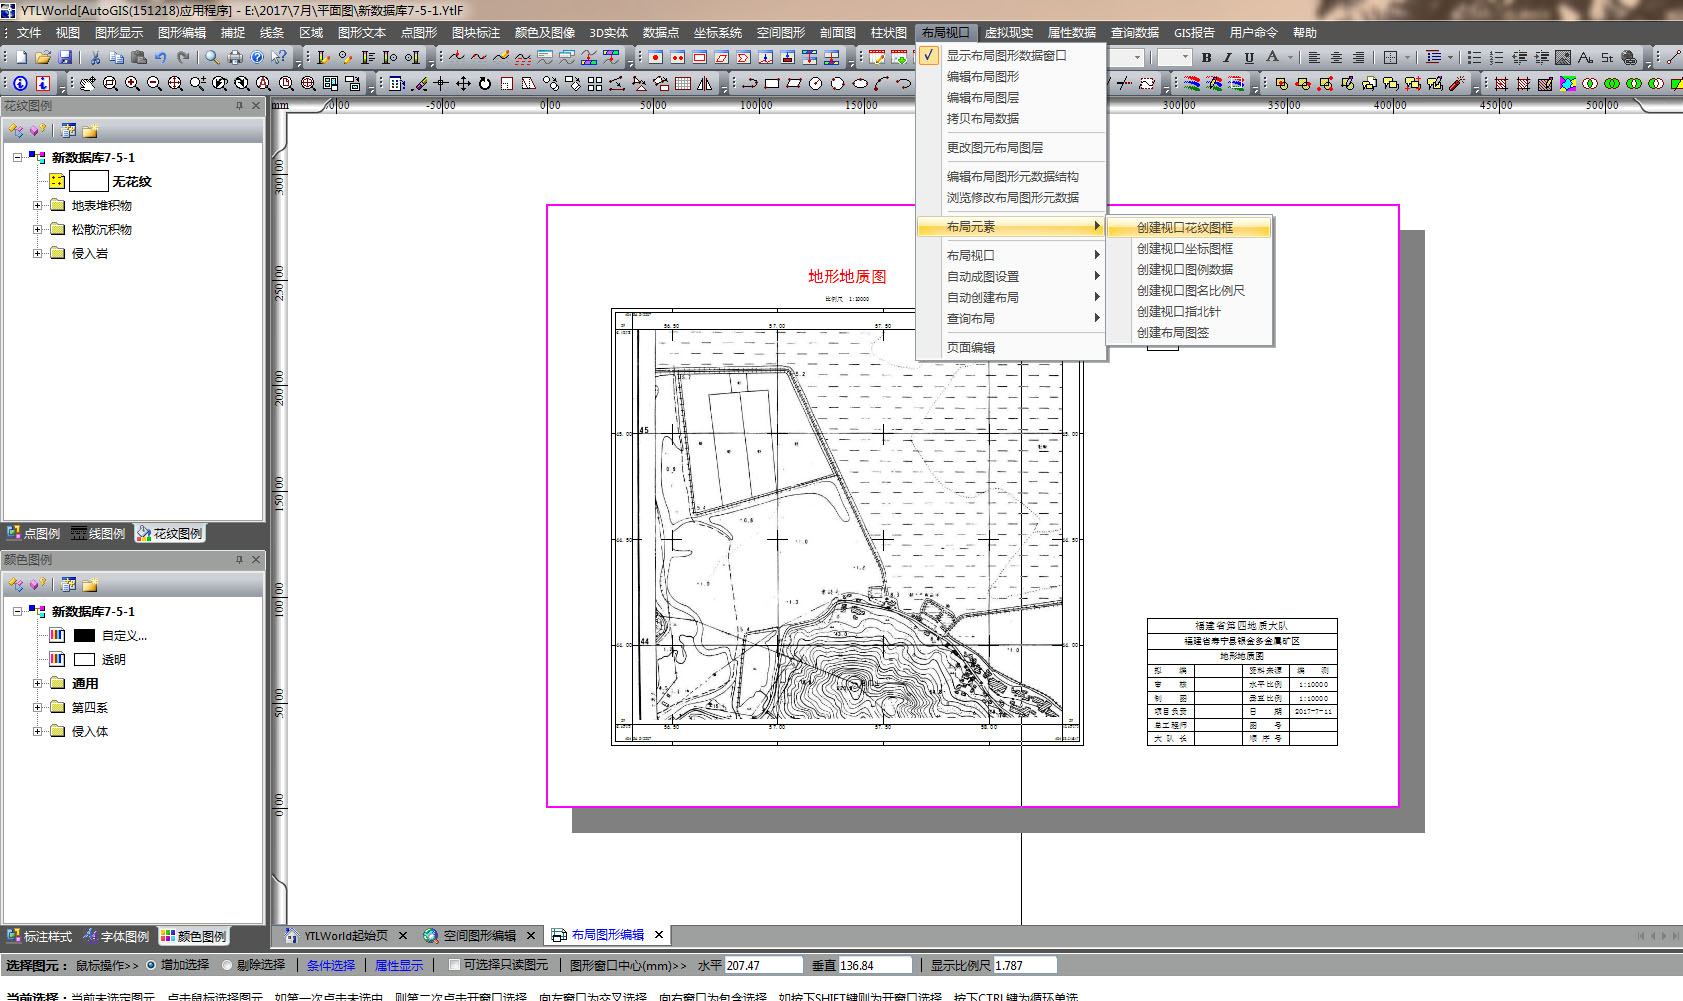Click the blue question mark help icon

click(x=257, y=58)
